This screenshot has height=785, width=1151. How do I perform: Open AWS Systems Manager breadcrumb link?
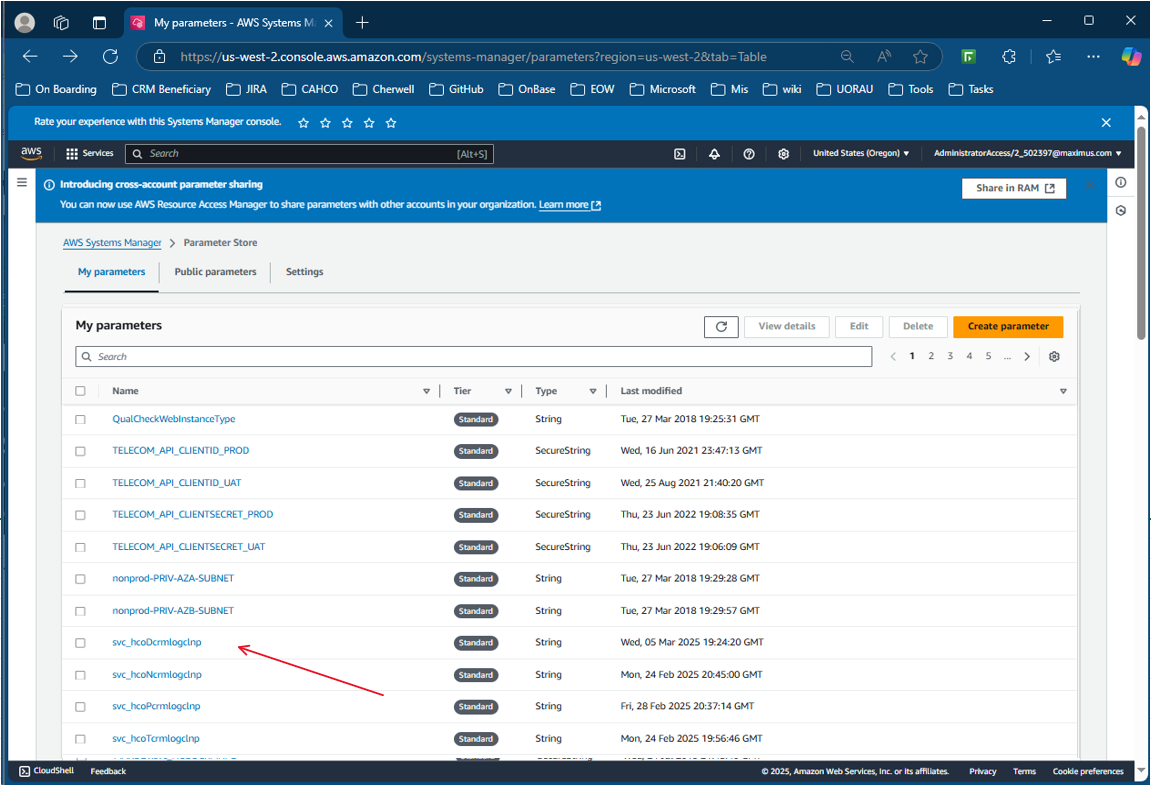(112, 242)
